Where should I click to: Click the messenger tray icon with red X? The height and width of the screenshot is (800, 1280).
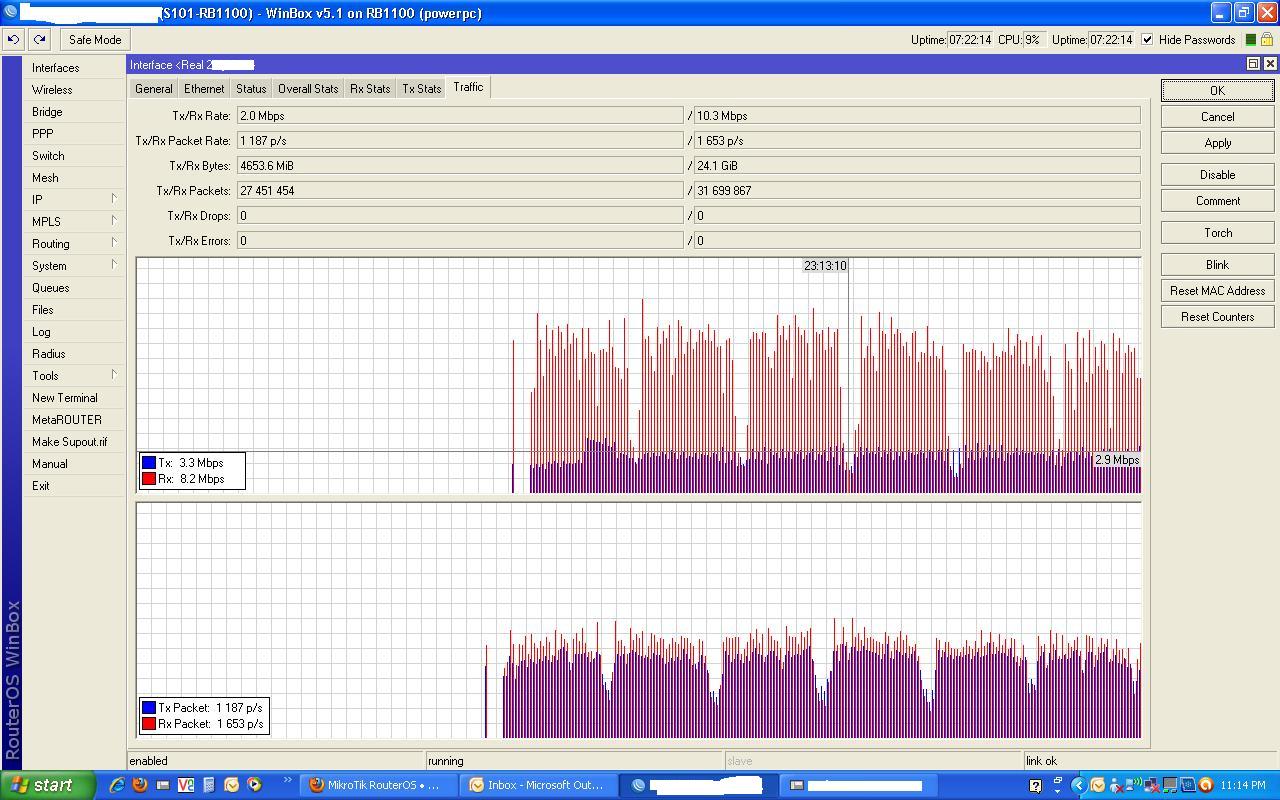[1116, 785]
